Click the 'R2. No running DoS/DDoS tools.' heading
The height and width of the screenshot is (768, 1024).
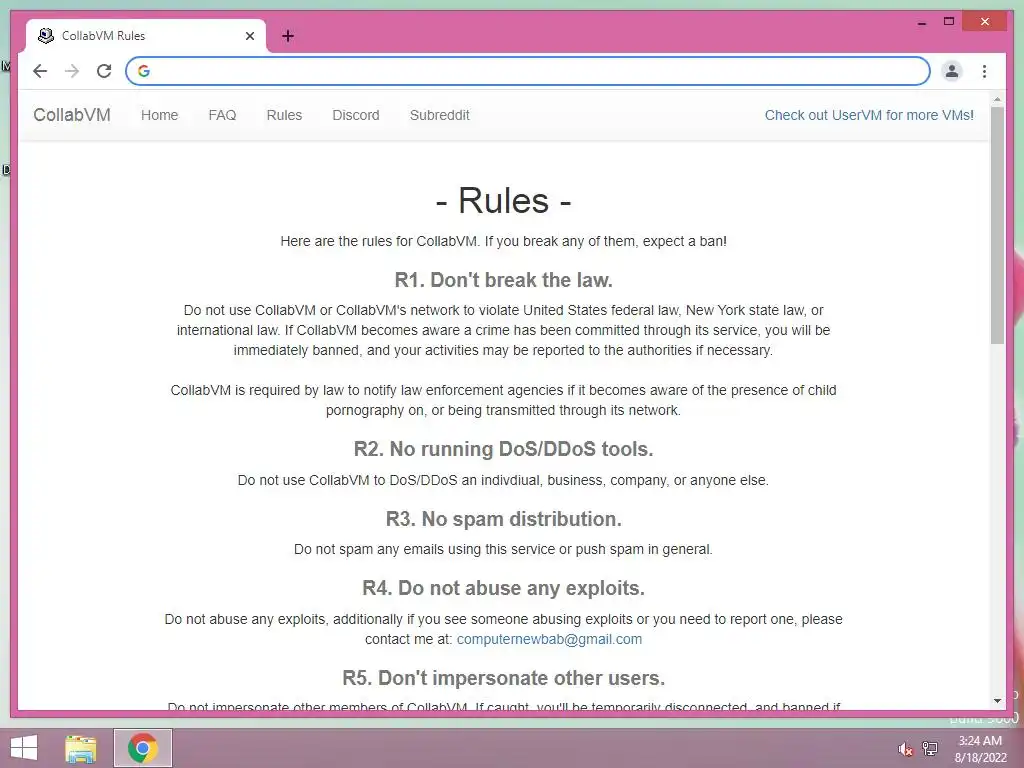(504, 449)
